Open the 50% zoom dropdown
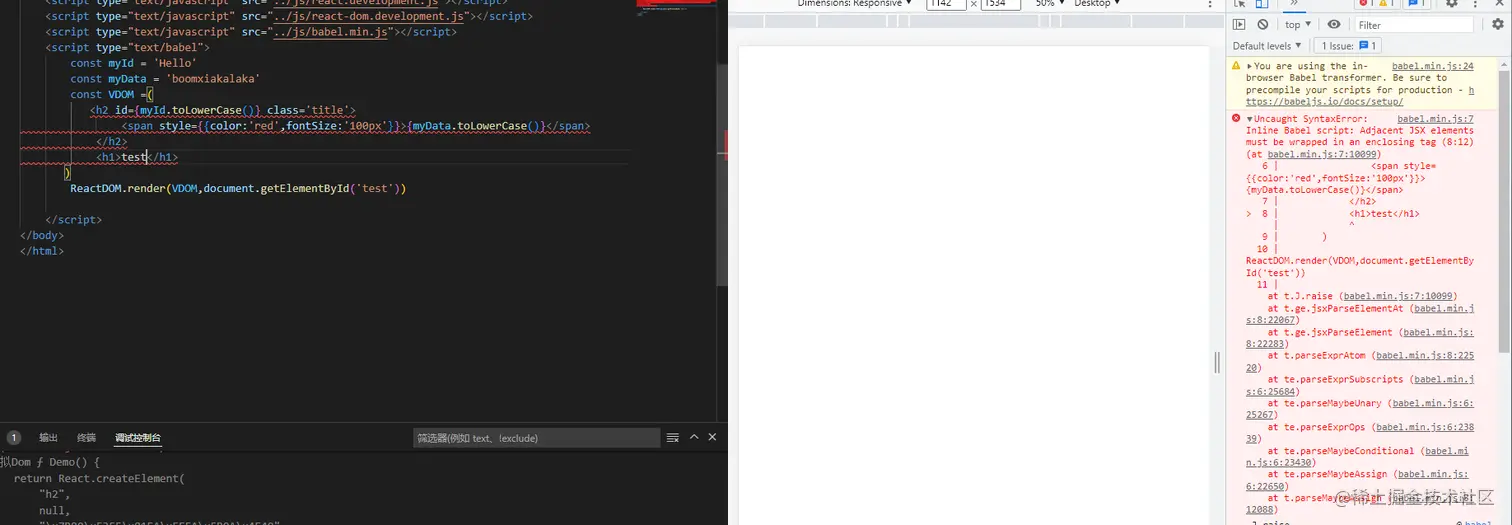The width and height of the screenshot is (1512, 525). [1051, 4]
